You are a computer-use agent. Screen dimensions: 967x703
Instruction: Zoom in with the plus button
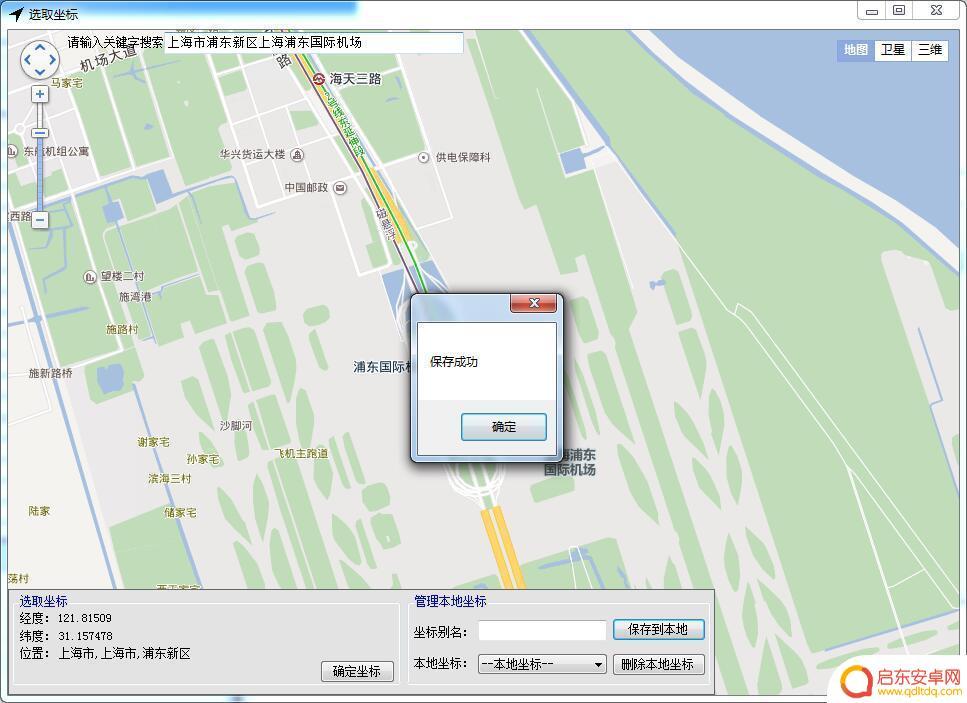[x=40, y=94]
